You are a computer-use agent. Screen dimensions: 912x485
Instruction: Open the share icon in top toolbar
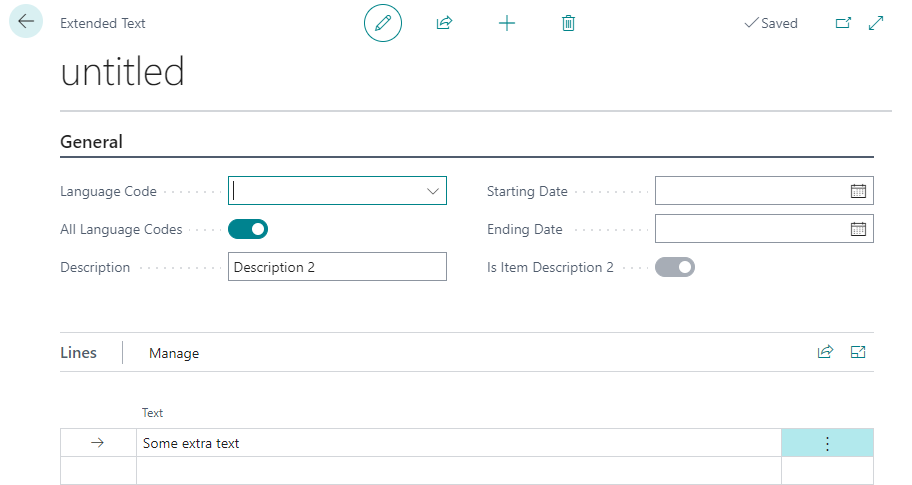pyautogui.click(x=444, y=23)
